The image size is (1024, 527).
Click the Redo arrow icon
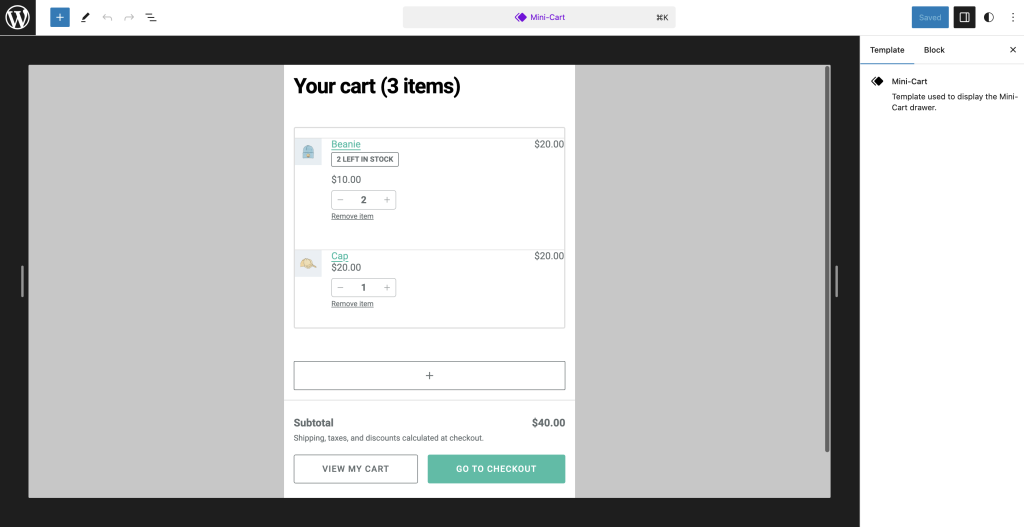[129, 17]
